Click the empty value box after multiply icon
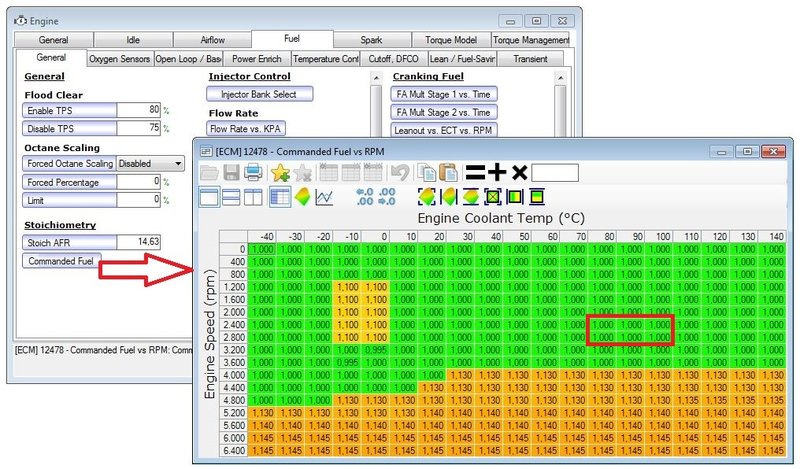 pyautogui.click(x=555, y=173)
